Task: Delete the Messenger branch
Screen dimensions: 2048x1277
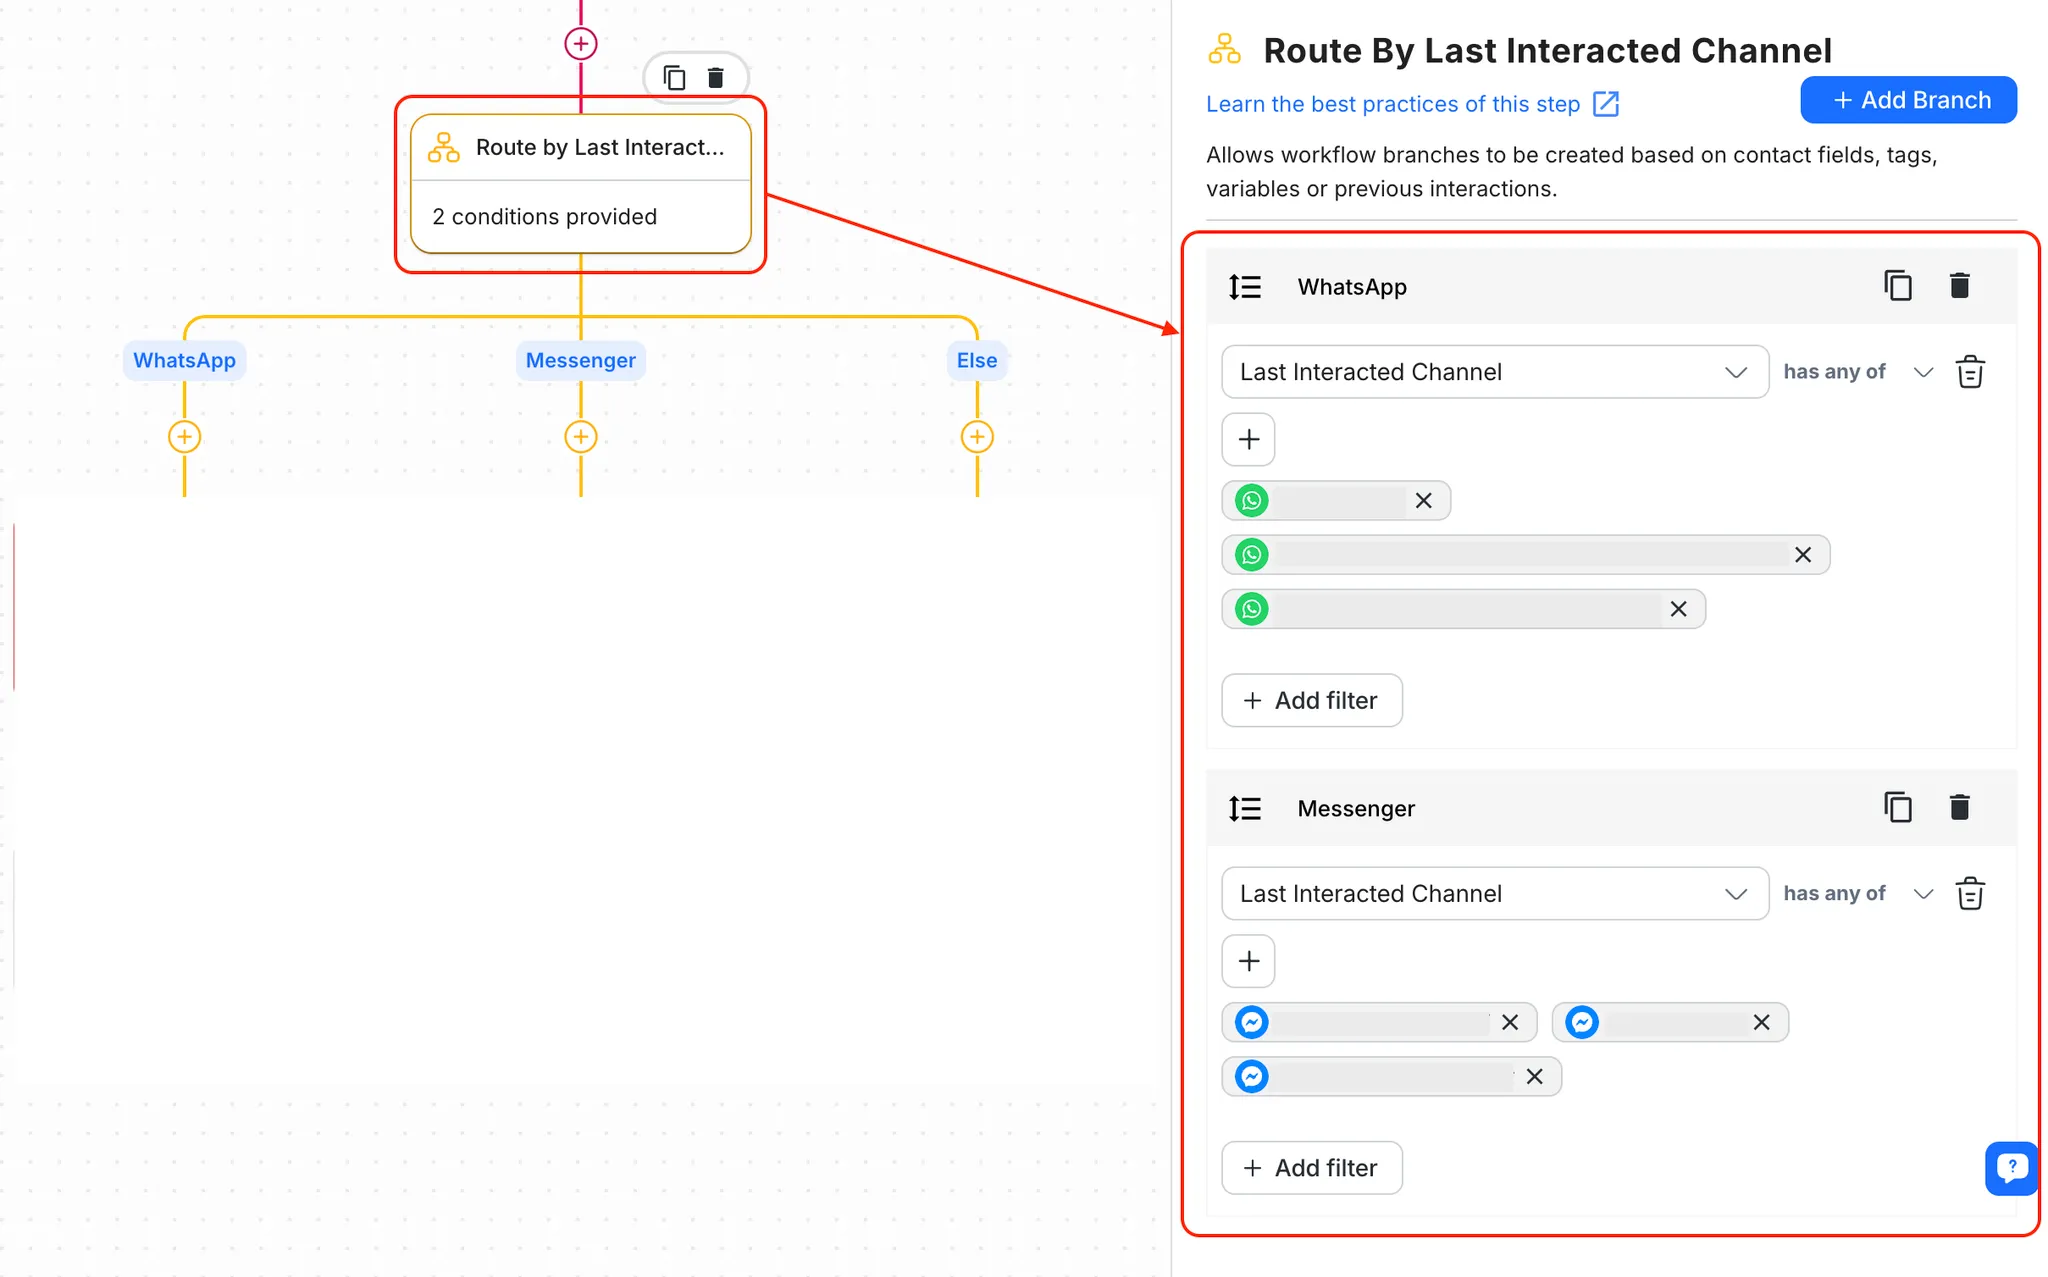Action: coord(1959,807)
